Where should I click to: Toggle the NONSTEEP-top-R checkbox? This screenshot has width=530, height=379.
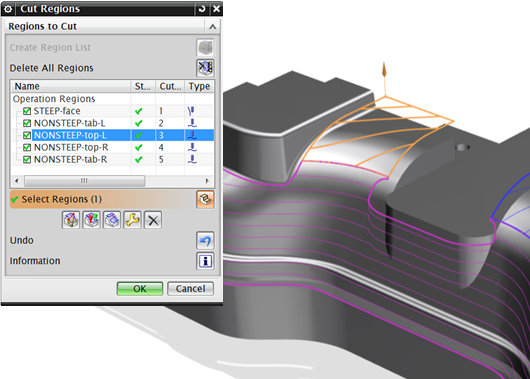27,147
